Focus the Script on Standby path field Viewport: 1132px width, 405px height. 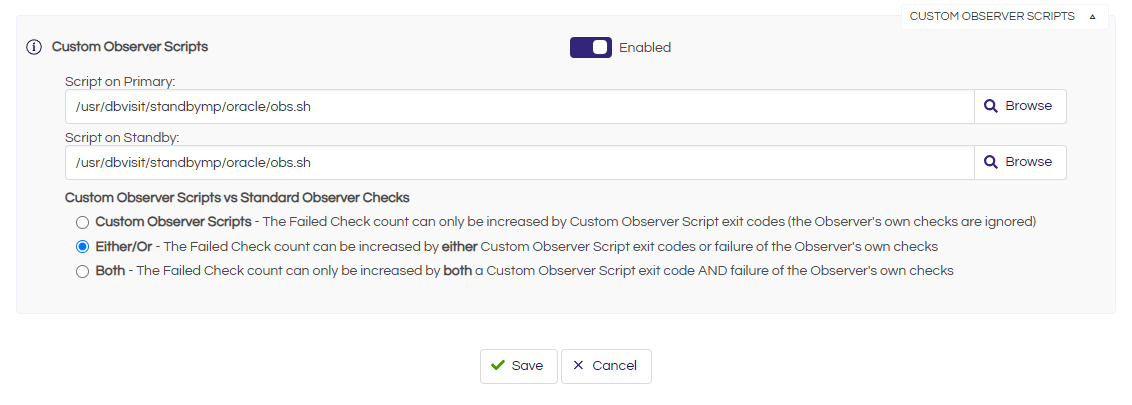coord(520,162)
